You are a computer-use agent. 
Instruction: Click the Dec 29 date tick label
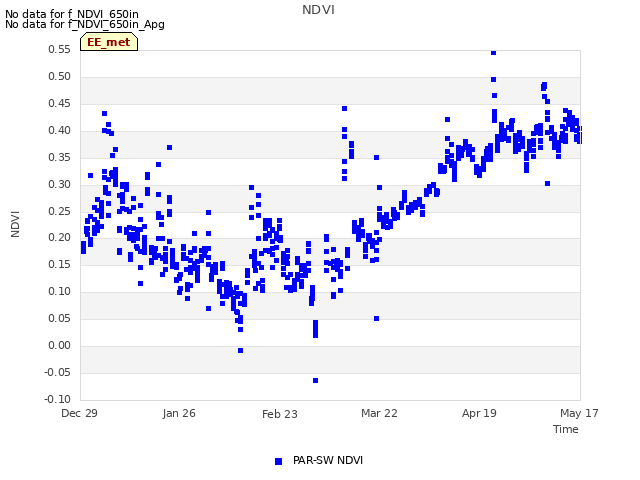point(79,413)
